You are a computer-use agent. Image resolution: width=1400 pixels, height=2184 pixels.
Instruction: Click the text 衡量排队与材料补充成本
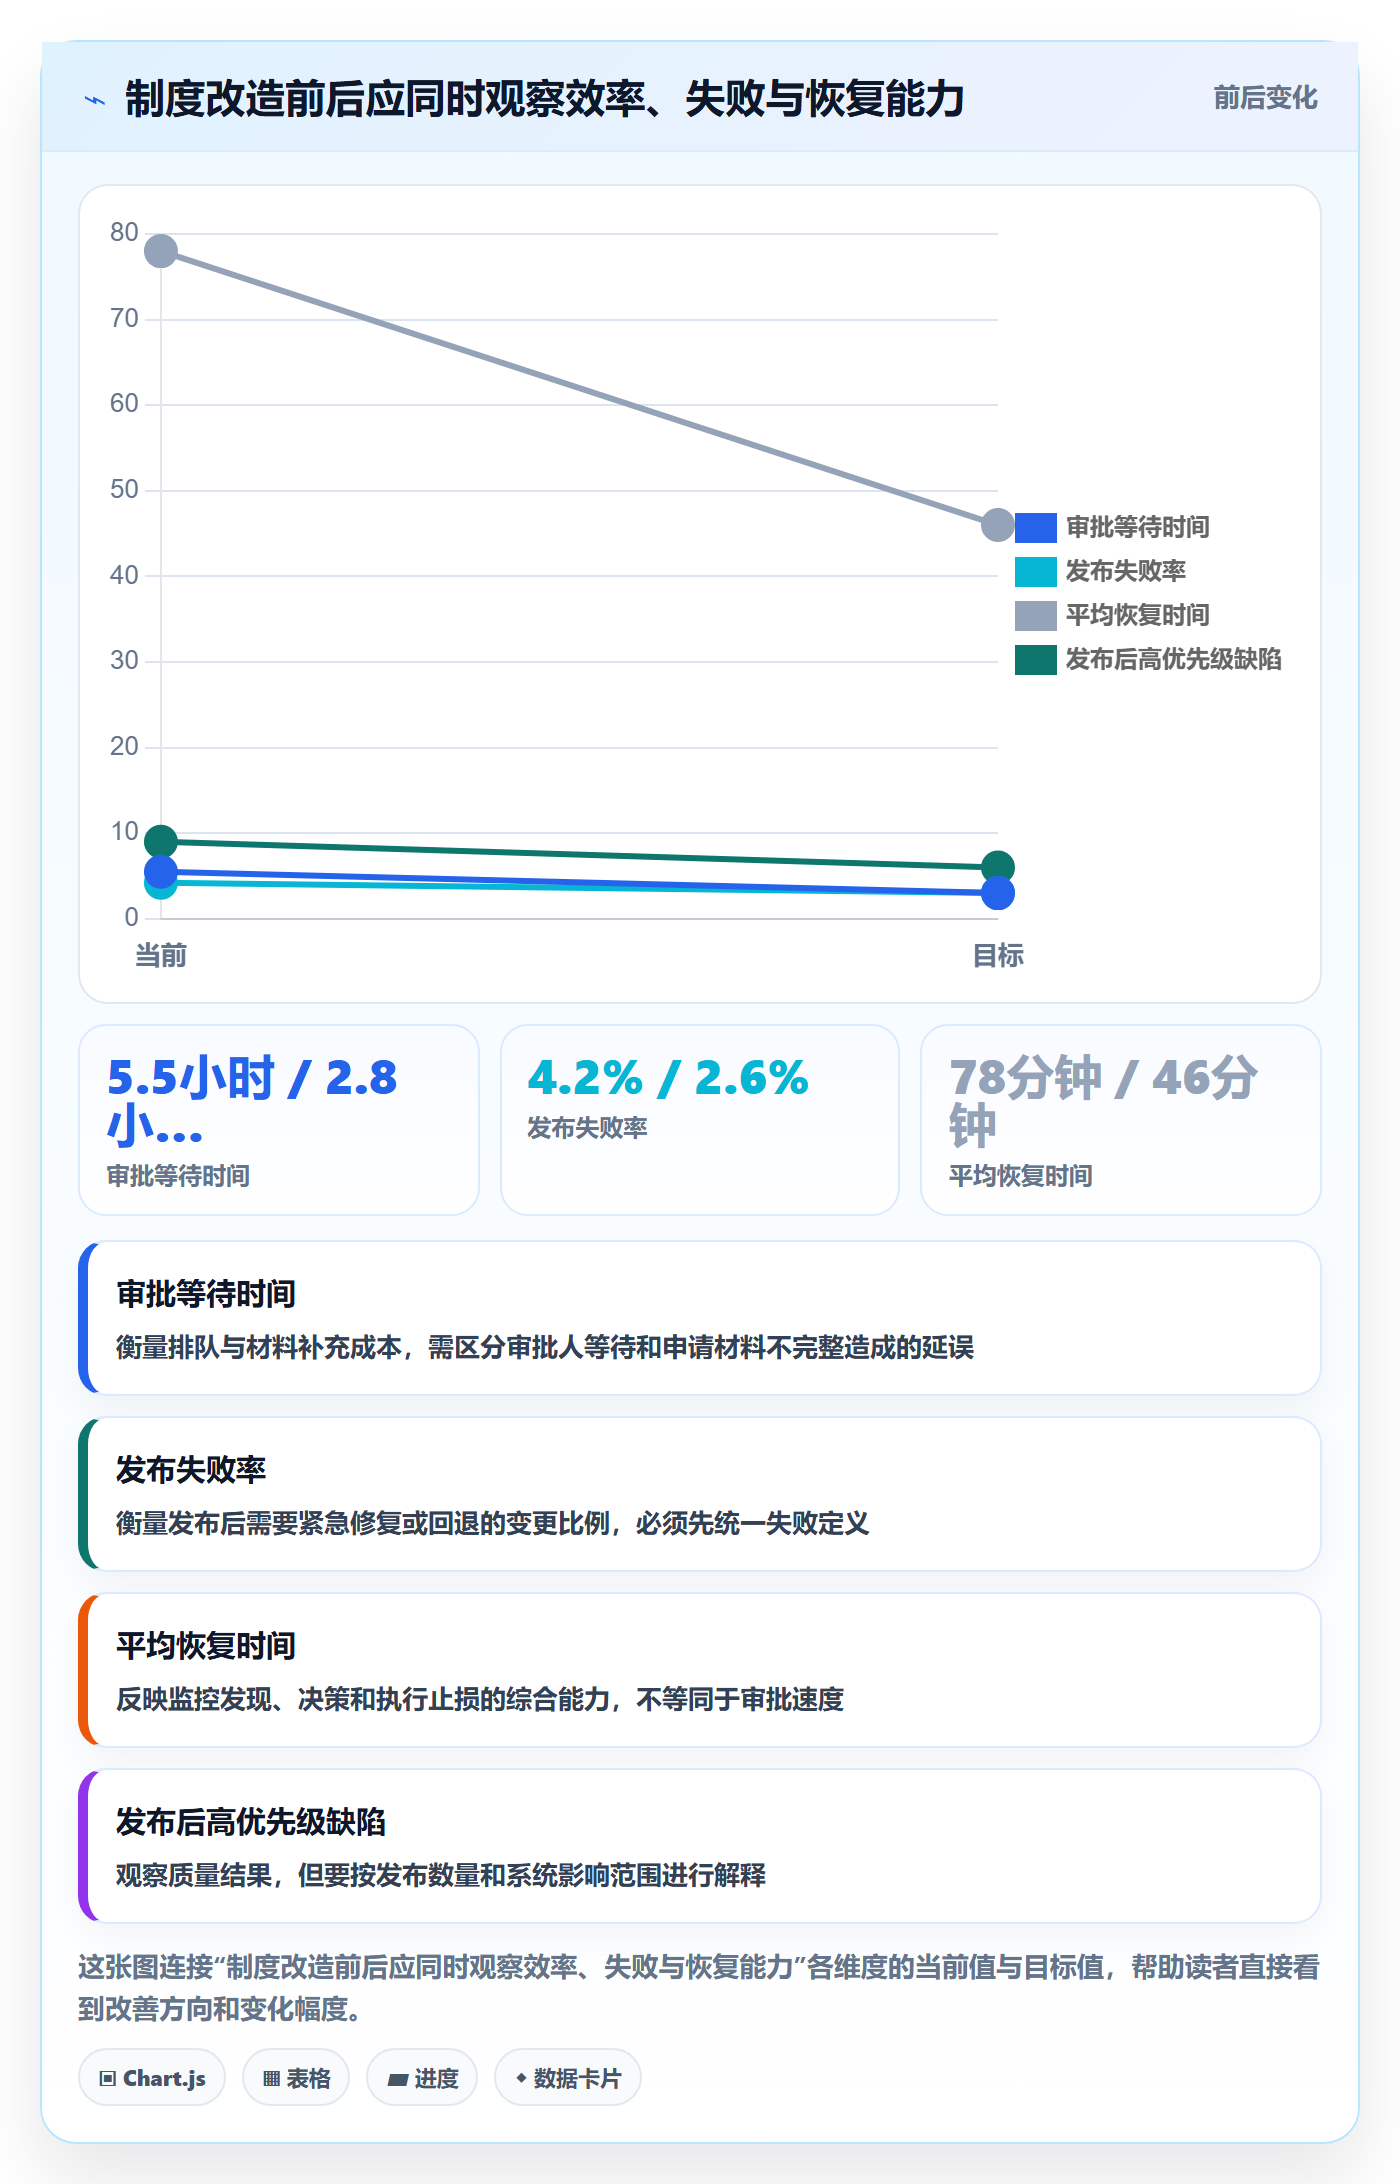(x=259, y=1348)
